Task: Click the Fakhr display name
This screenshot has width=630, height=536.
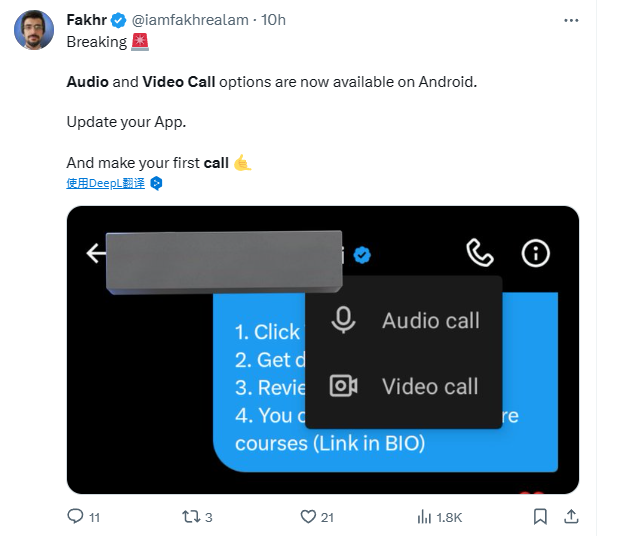Action: pyautogui.click(x=87, y=20)
